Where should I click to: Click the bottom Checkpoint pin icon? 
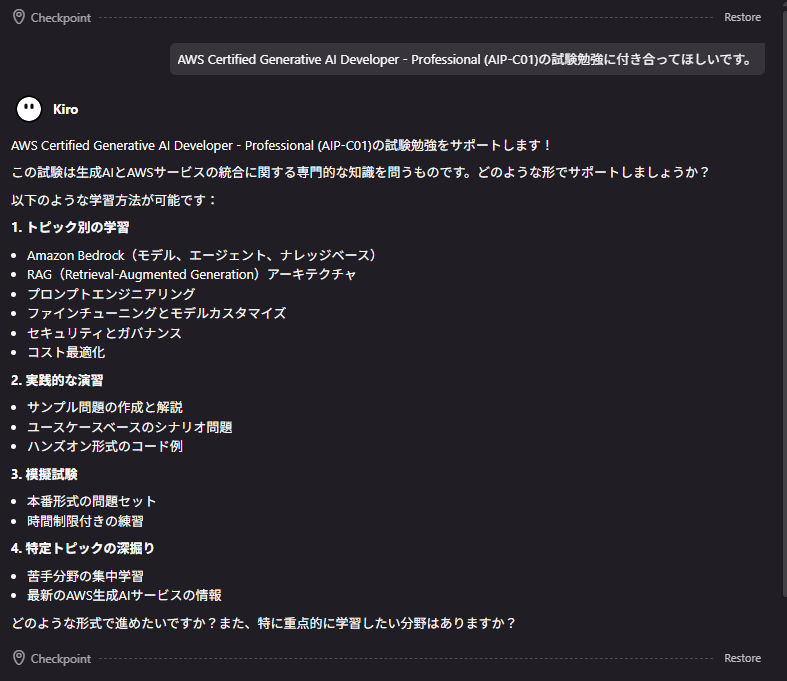[19, 658]
